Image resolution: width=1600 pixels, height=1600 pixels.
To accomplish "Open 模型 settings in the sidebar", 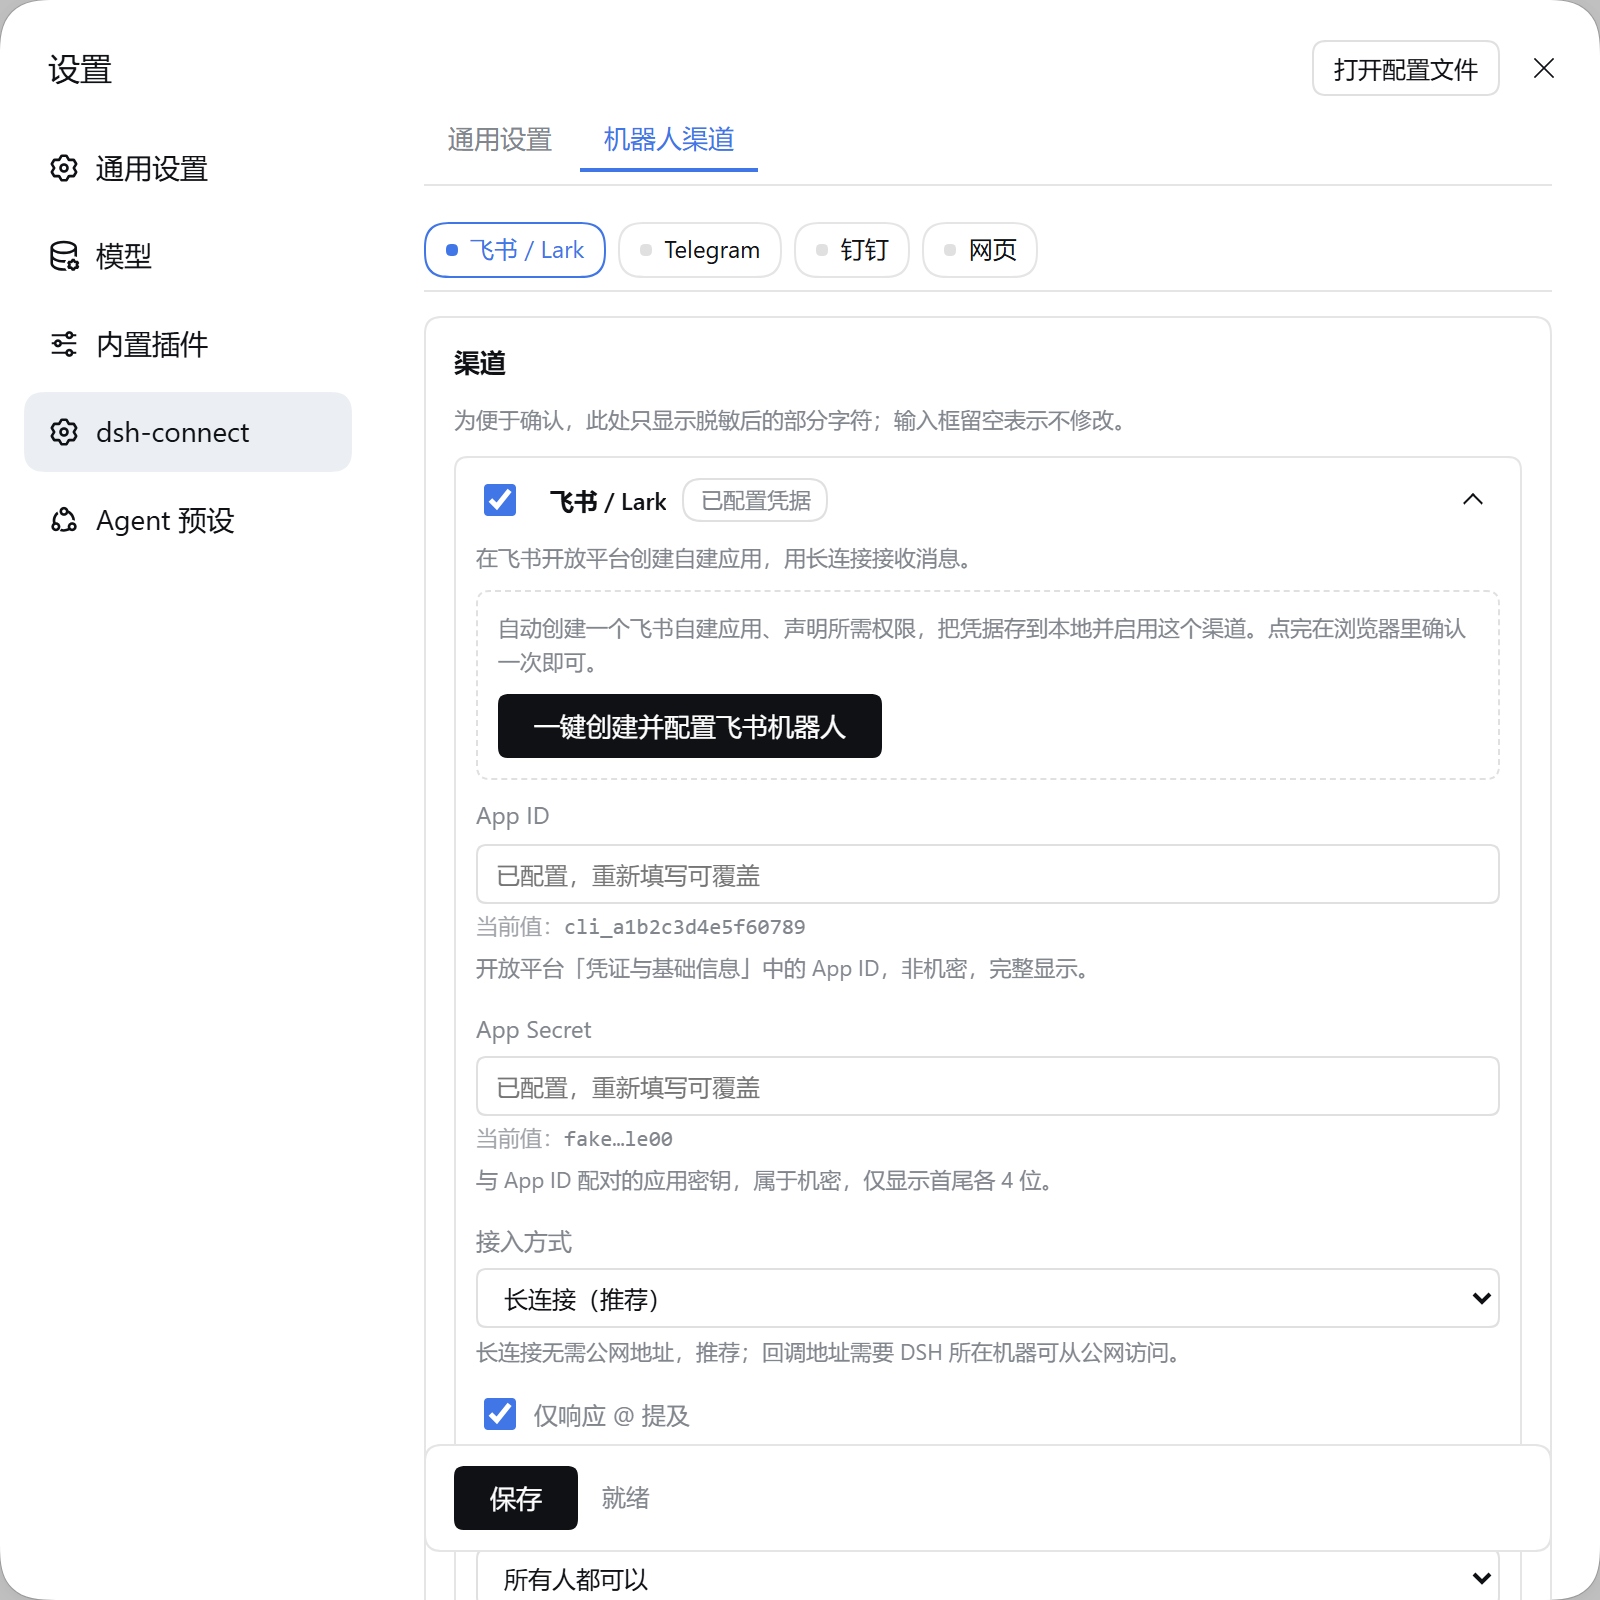I will (x=188, y=256).
